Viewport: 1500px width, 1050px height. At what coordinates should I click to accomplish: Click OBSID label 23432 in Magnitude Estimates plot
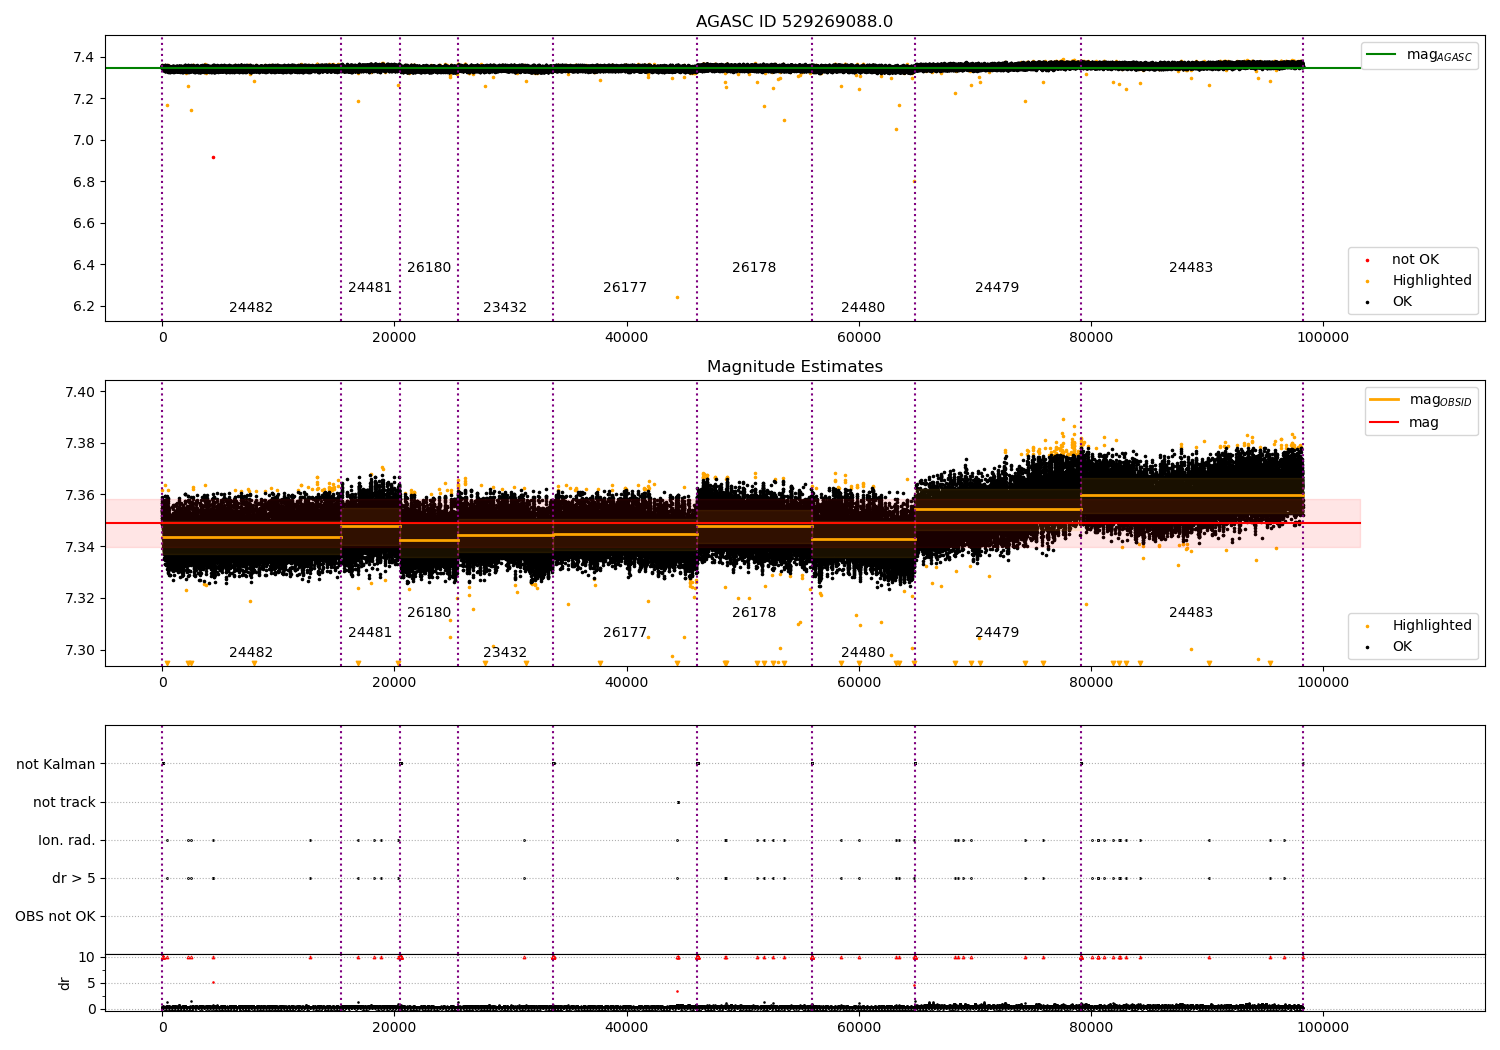click(x=505, y=653)
